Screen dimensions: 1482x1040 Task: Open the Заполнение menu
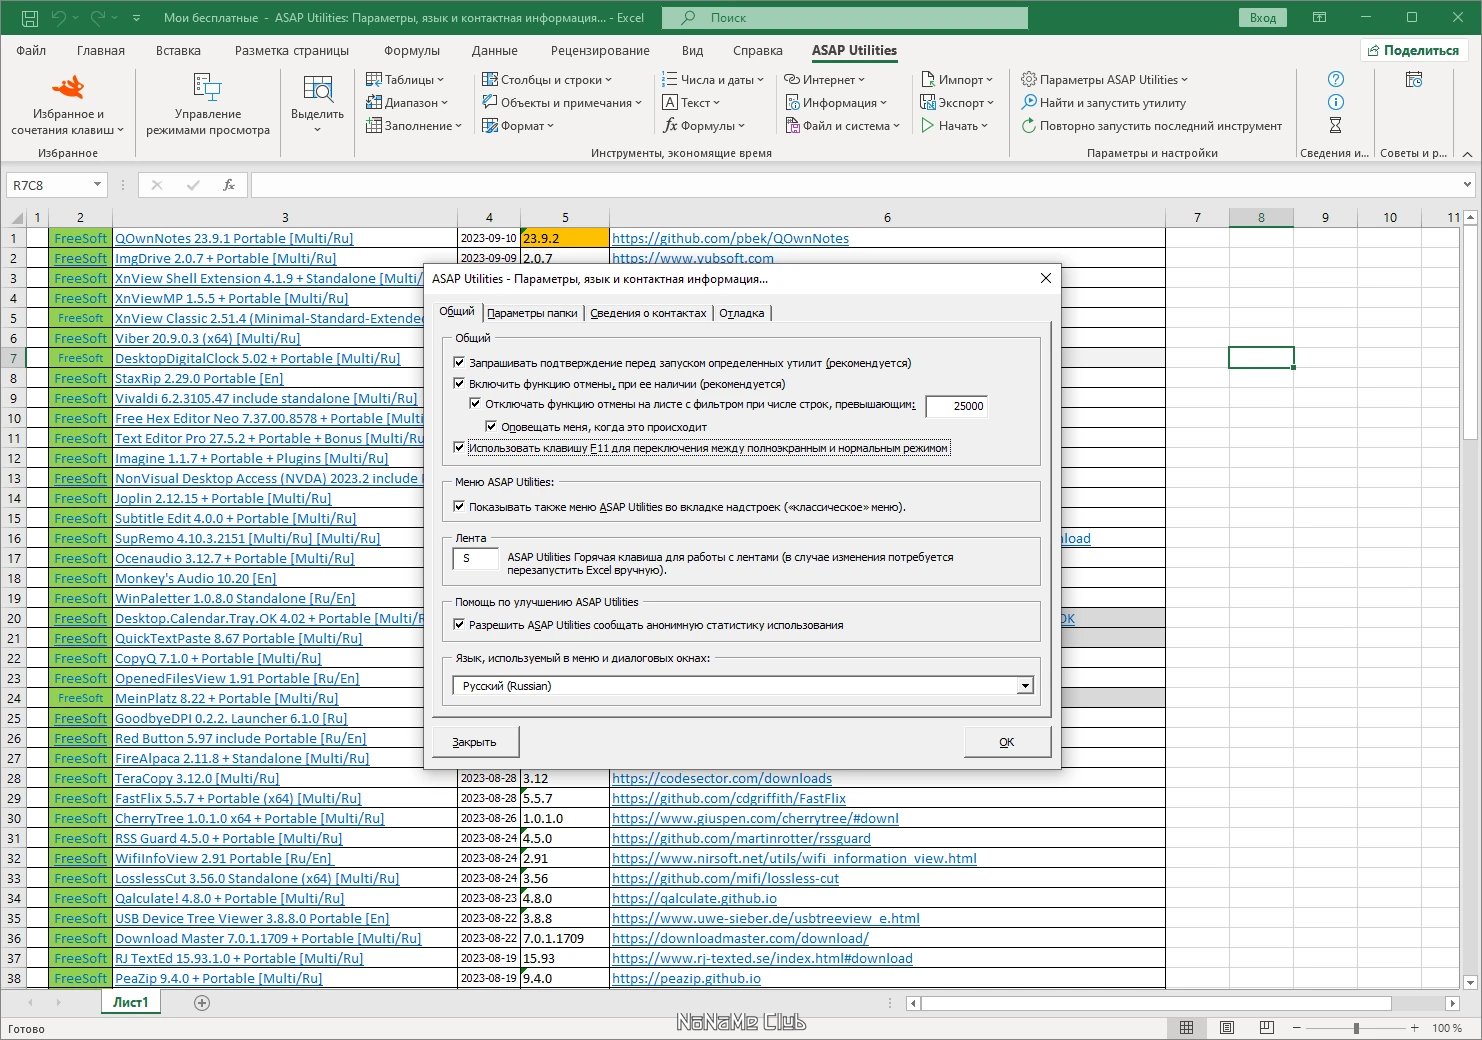(x=413, y=126)
